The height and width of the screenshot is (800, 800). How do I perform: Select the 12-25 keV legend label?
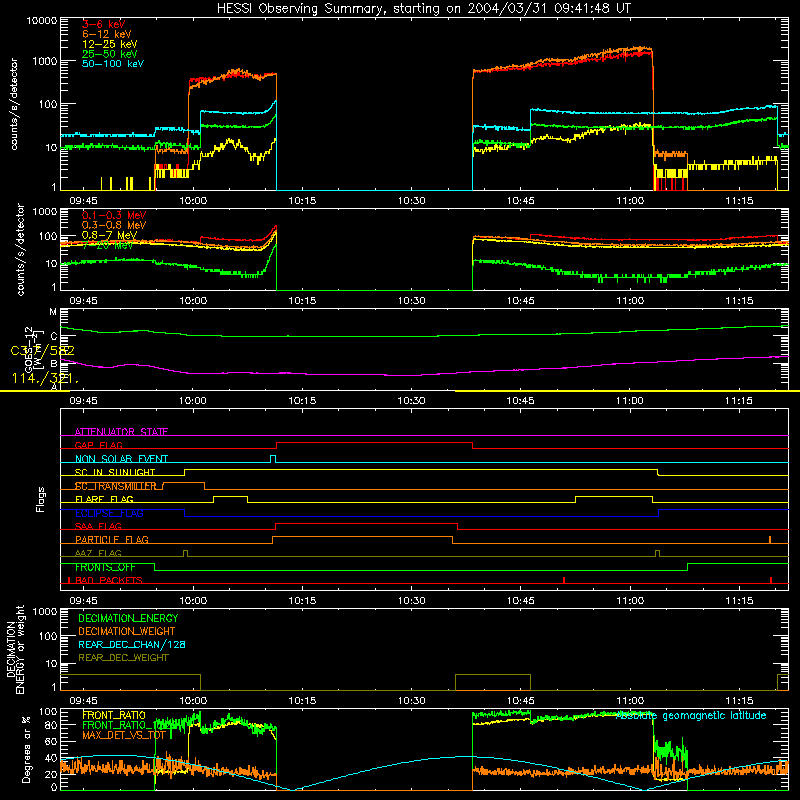pos(109,44)
